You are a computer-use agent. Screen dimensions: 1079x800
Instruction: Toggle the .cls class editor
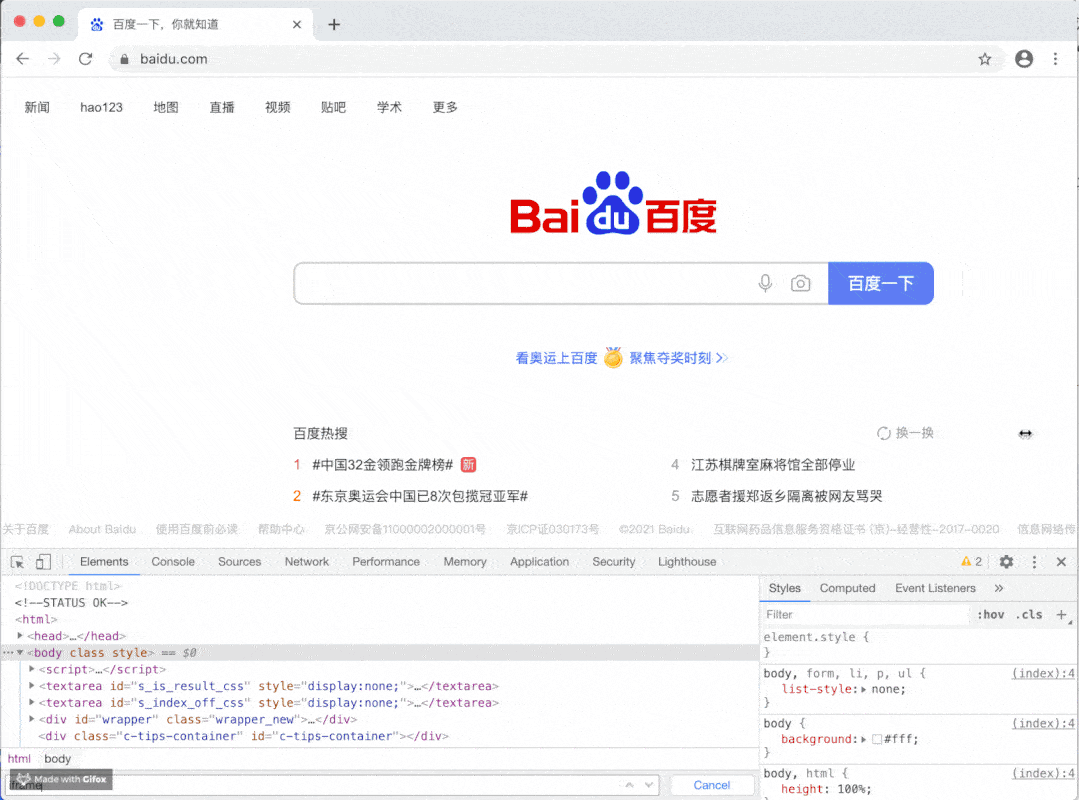(x=1029, y=615)
